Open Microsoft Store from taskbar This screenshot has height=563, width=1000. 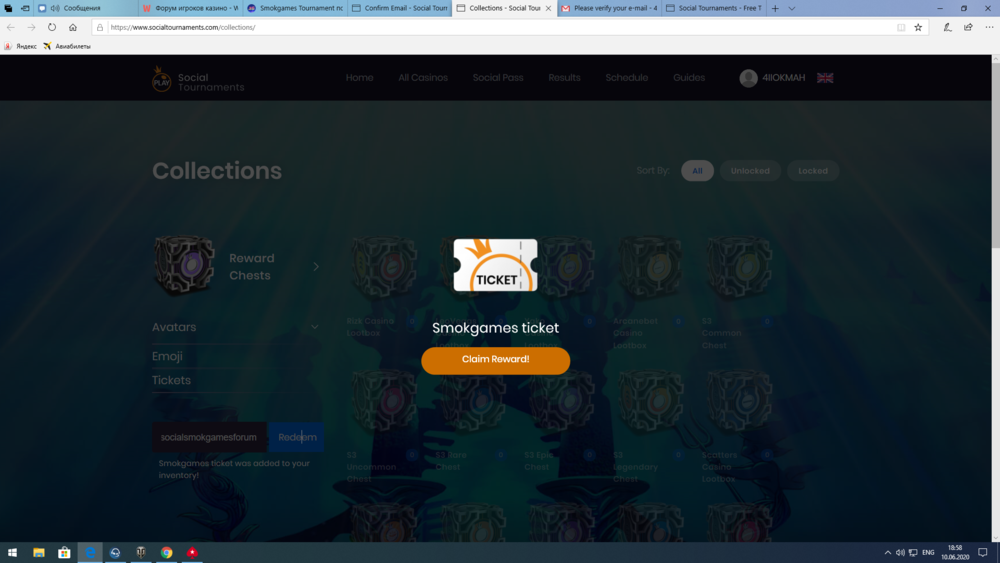[64, 553]
